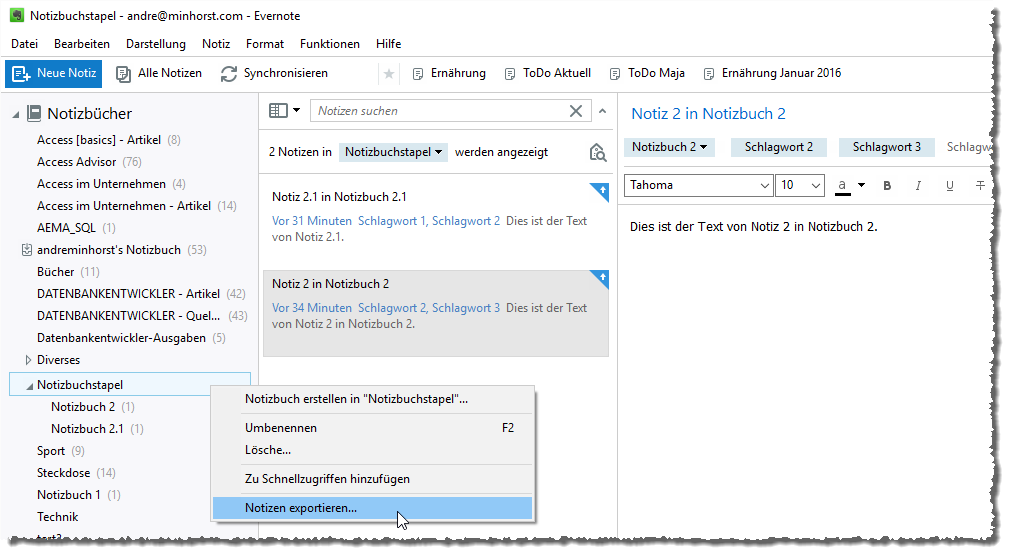Open the Format menu
This screenshot has width=1011, height=558.
[264, 44]
